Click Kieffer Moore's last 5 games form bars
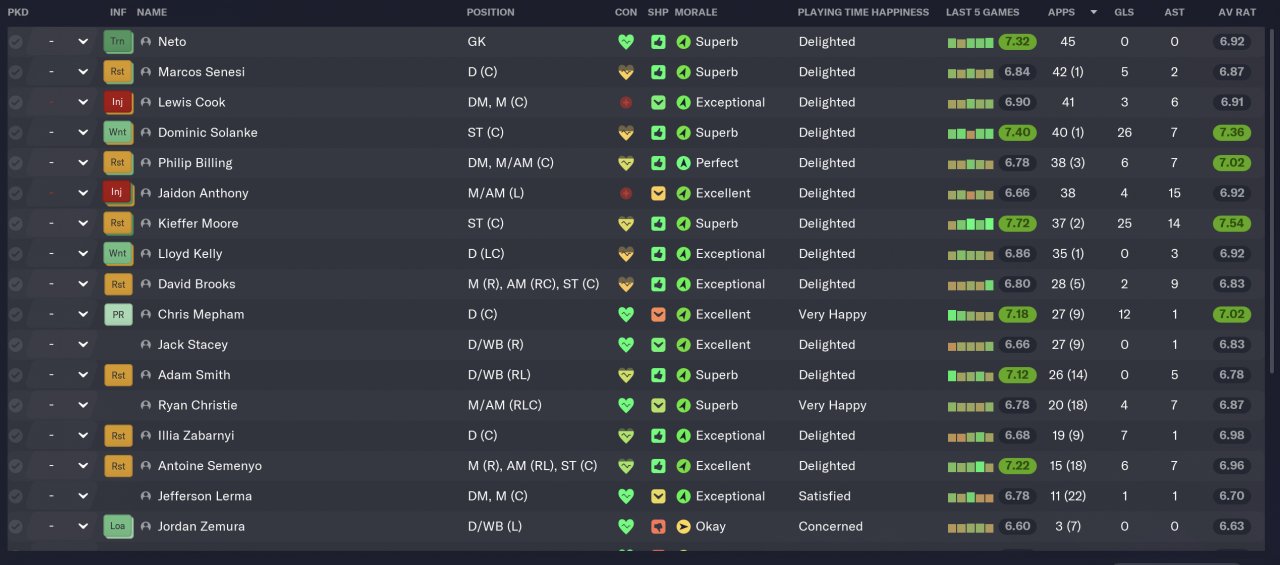The width and height of the screenshot is (1280, 565). [x=970, y=224]
